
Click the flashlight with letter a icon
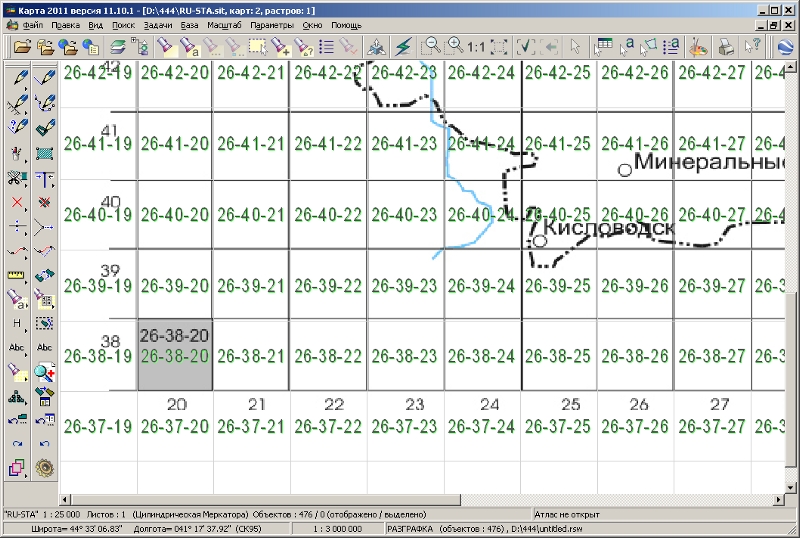[x=188, y=47]
